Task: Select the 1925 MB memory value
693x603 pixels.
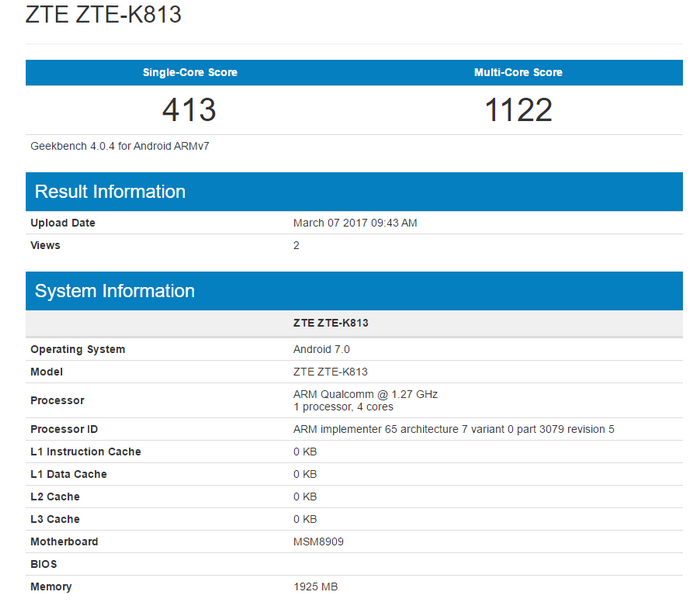Action: [x=316, y=587]
